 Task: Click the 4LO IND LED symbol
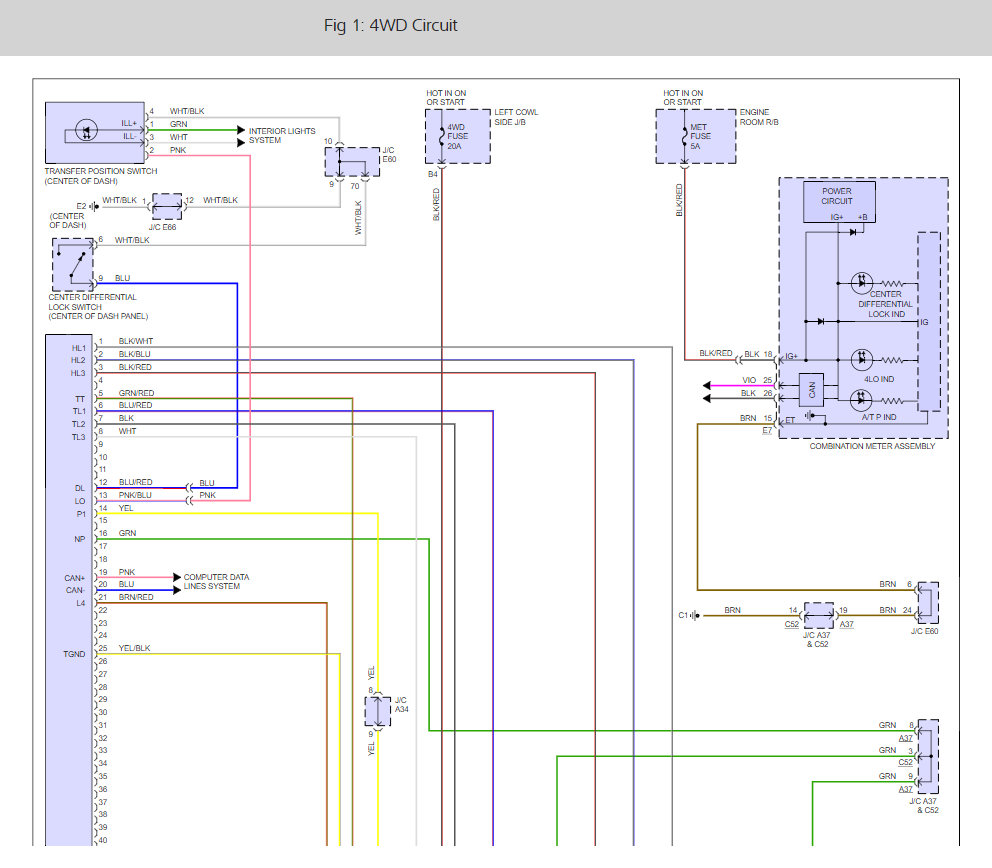(861, 359)
